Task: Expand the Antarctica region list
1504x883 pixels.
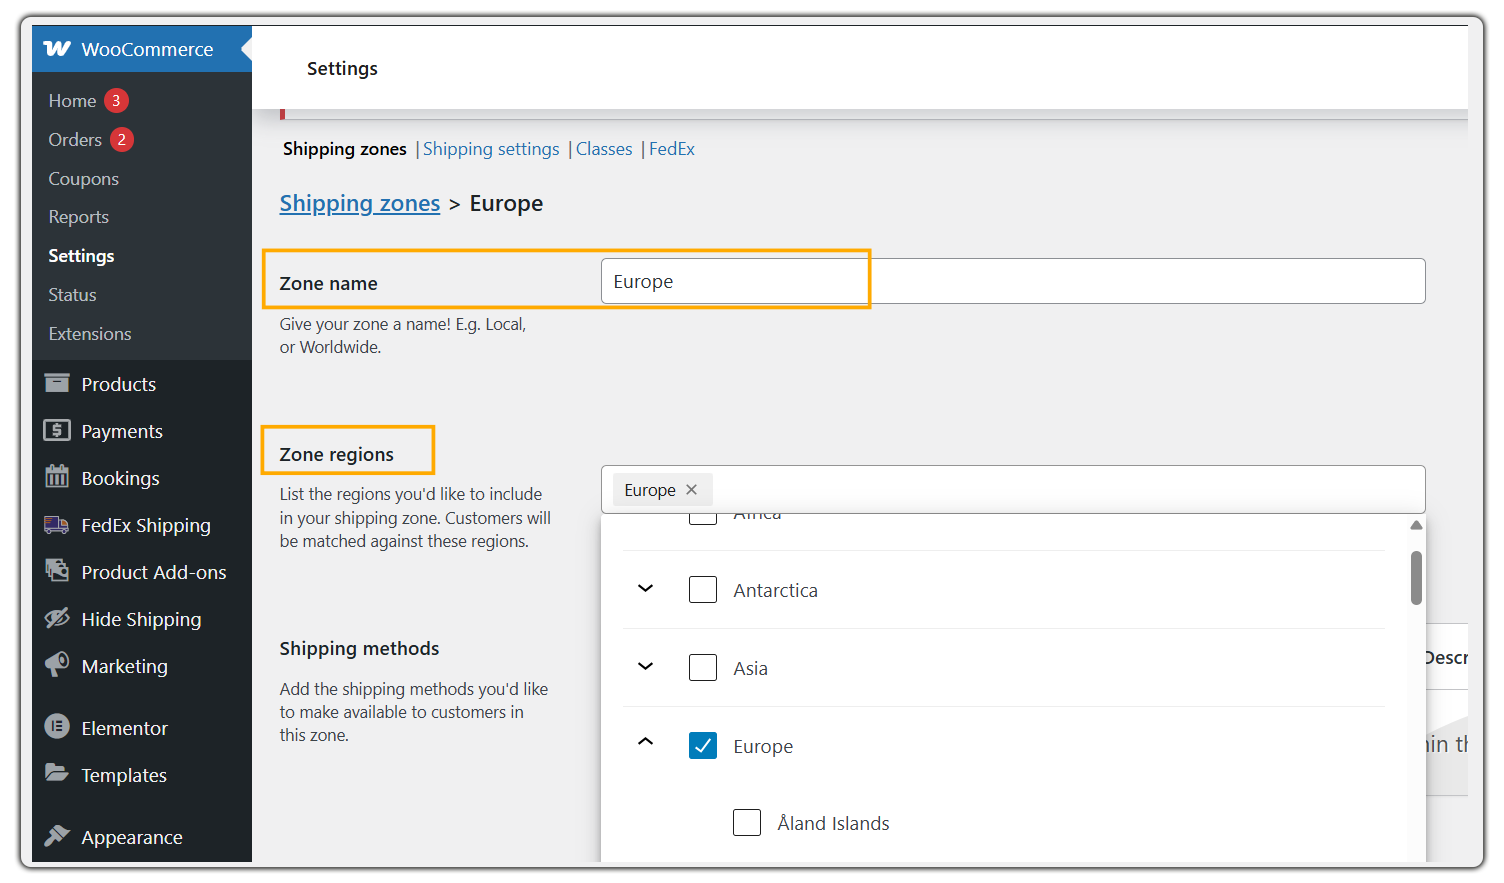Action: [x=646, y=589]
